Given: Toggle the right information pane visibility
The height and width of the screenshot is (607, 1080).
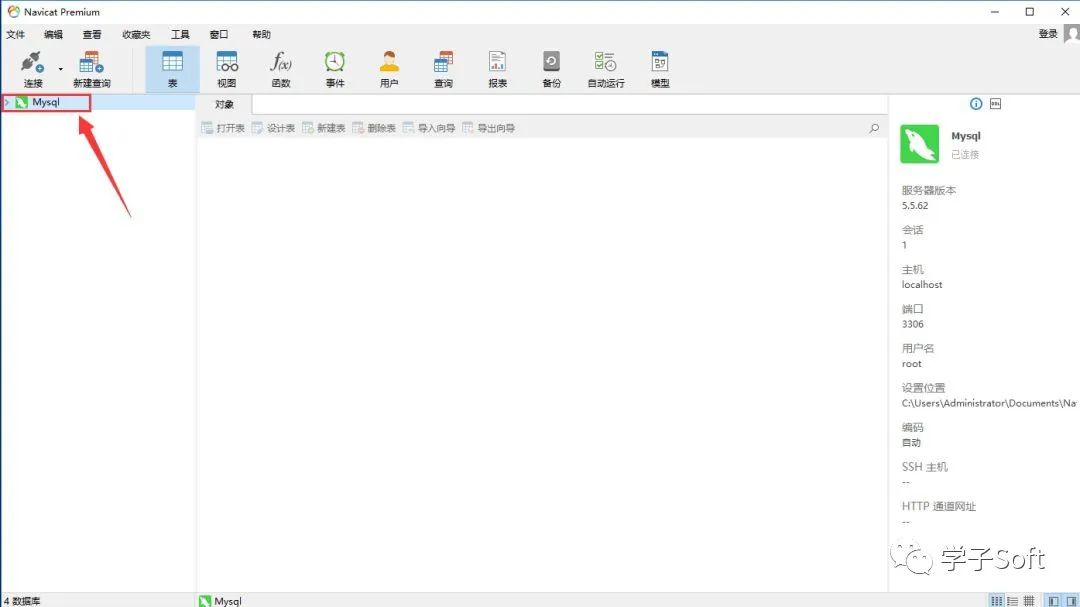Looking at the screenshot, I should [1071, 600].
